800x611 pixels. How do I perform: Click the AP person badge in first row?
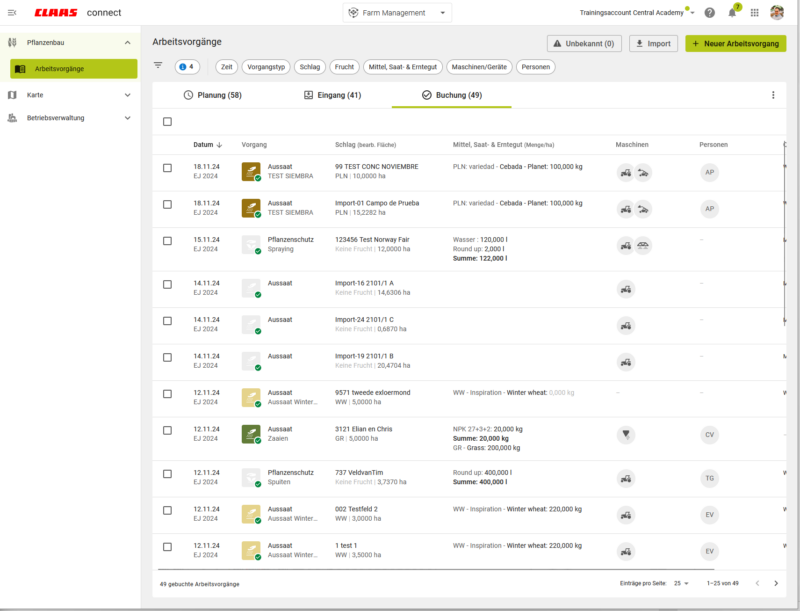709,172
